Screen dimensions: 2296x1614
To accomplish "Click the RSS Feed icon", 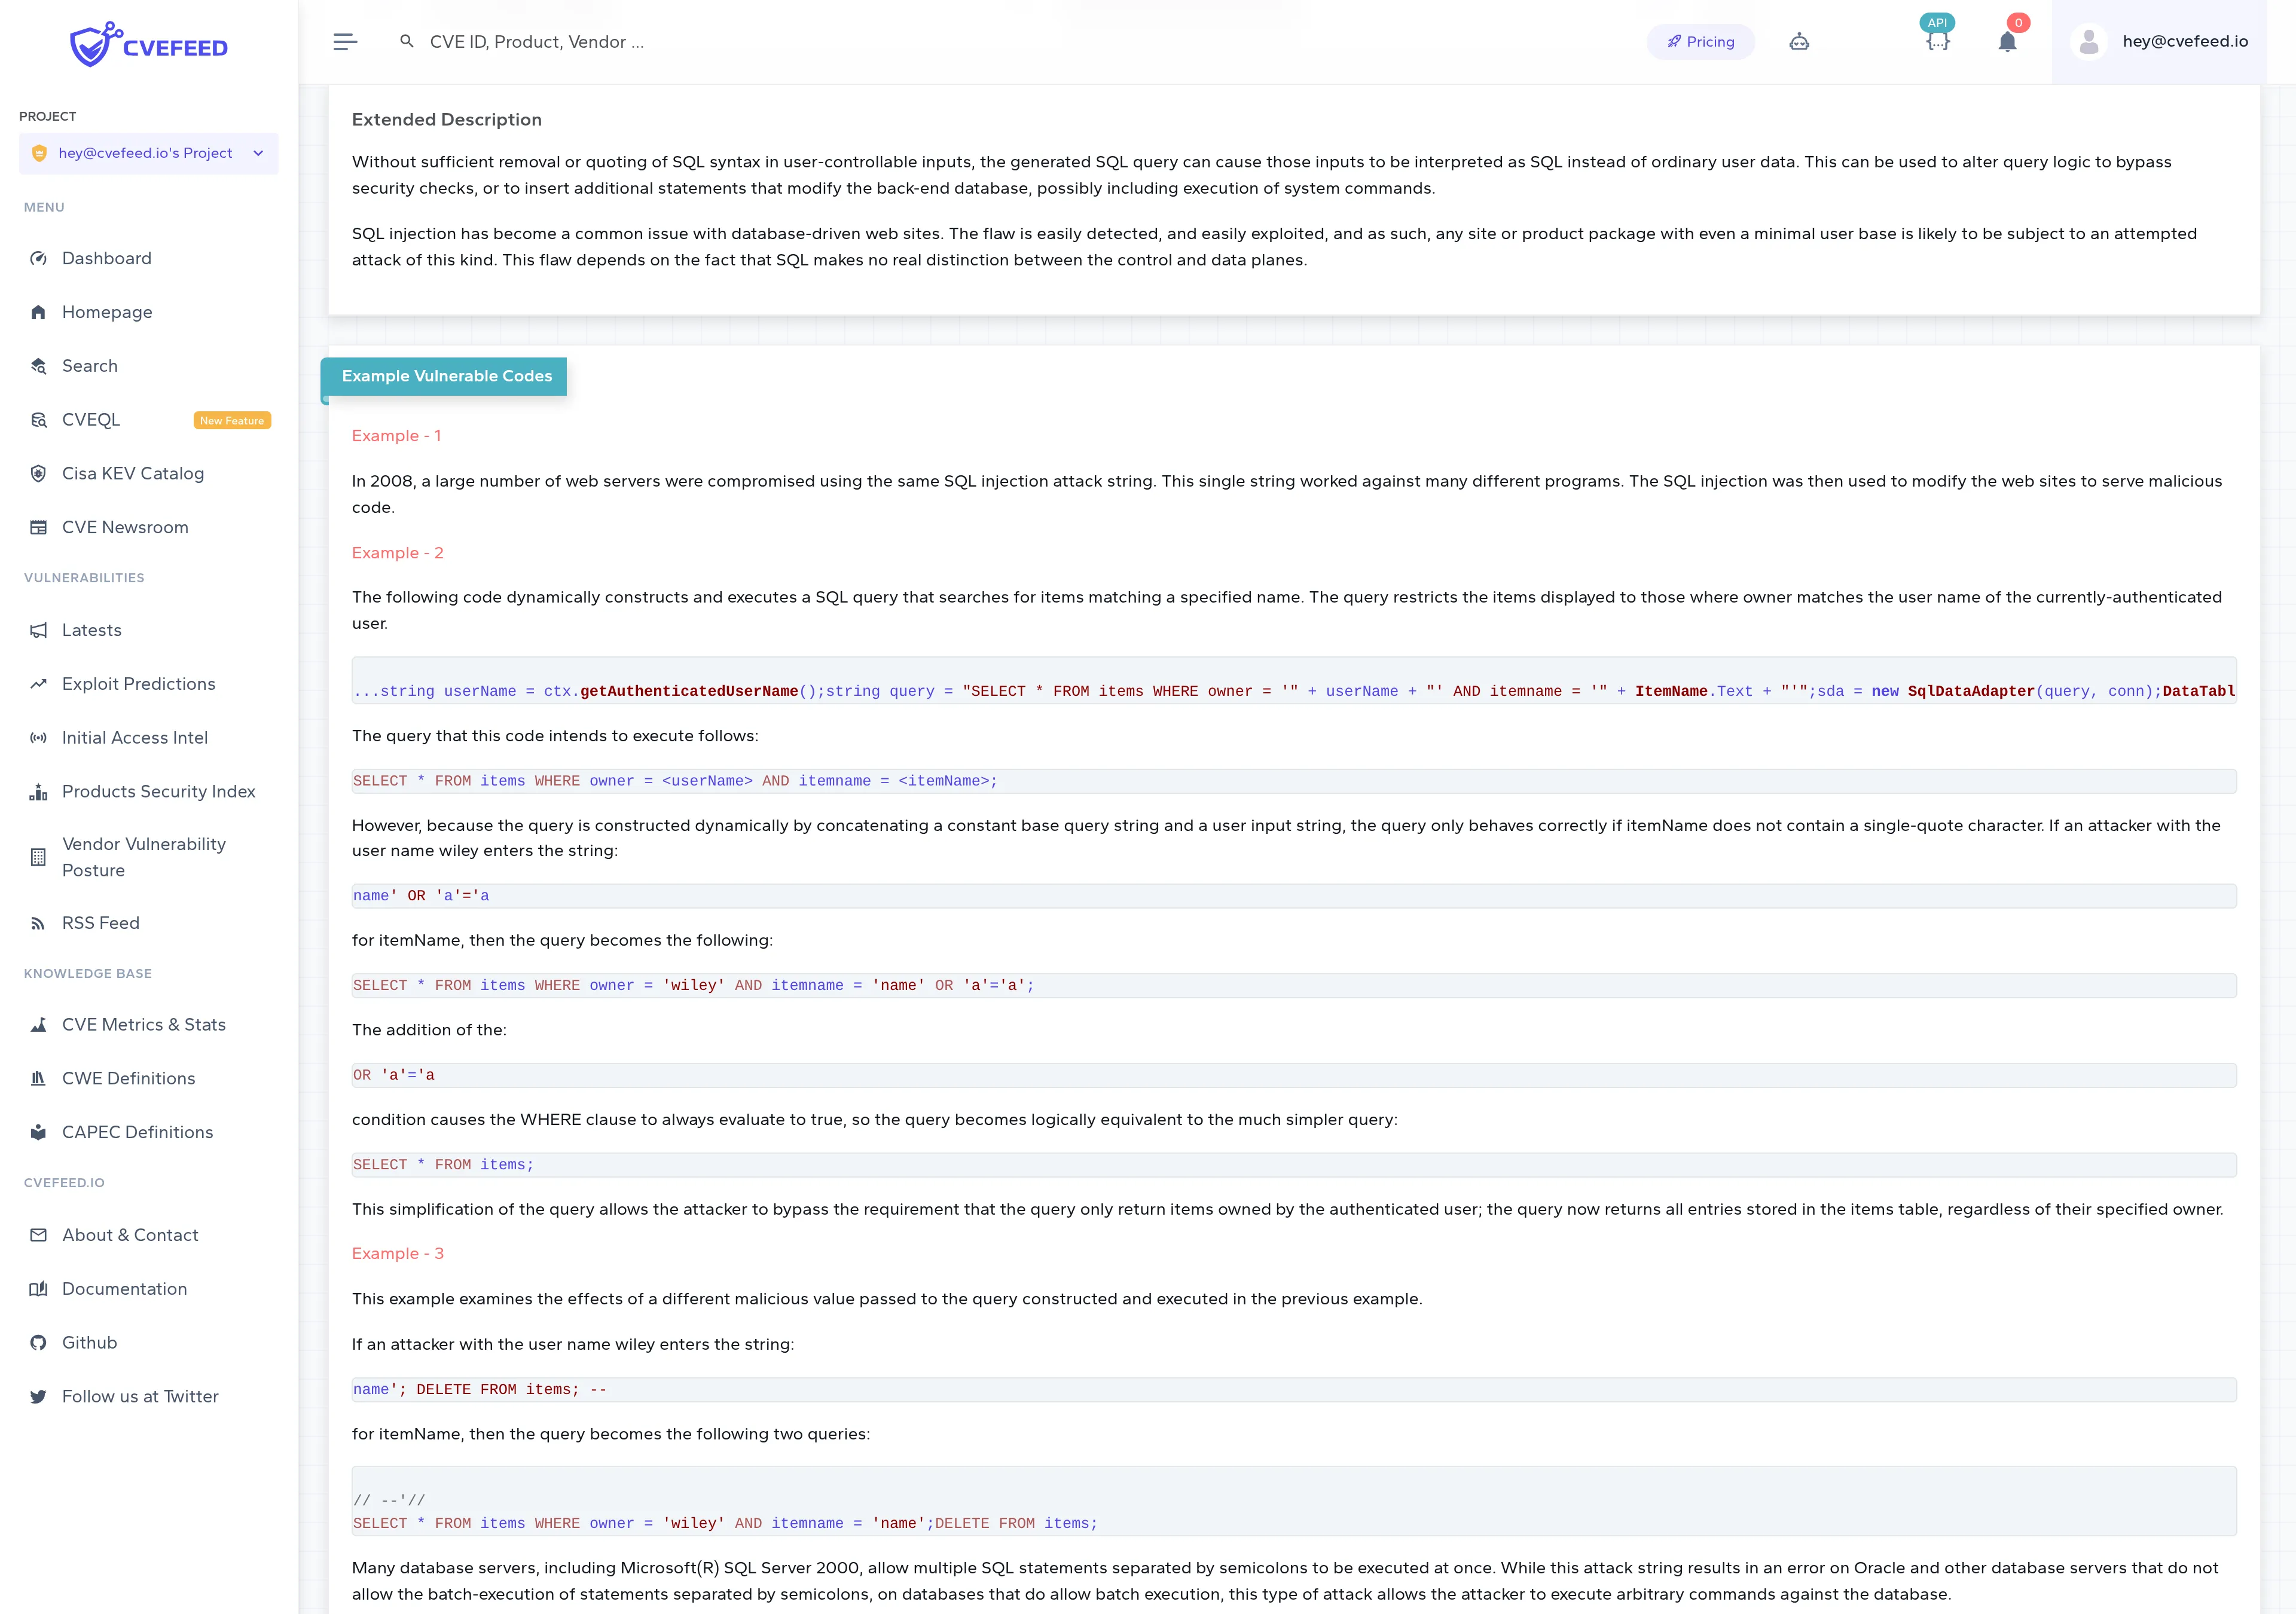I will [38, 923].
